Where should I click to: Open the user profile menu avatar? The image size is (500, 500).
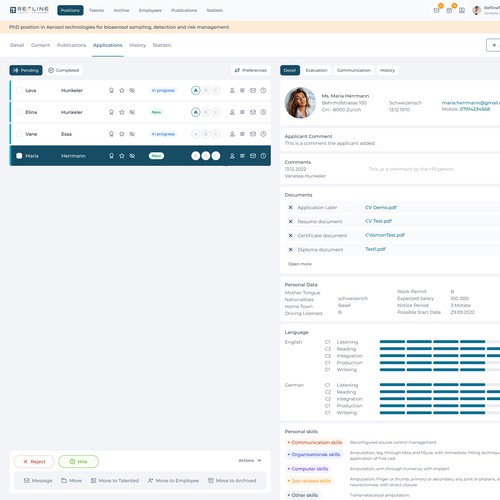point(477,10)
